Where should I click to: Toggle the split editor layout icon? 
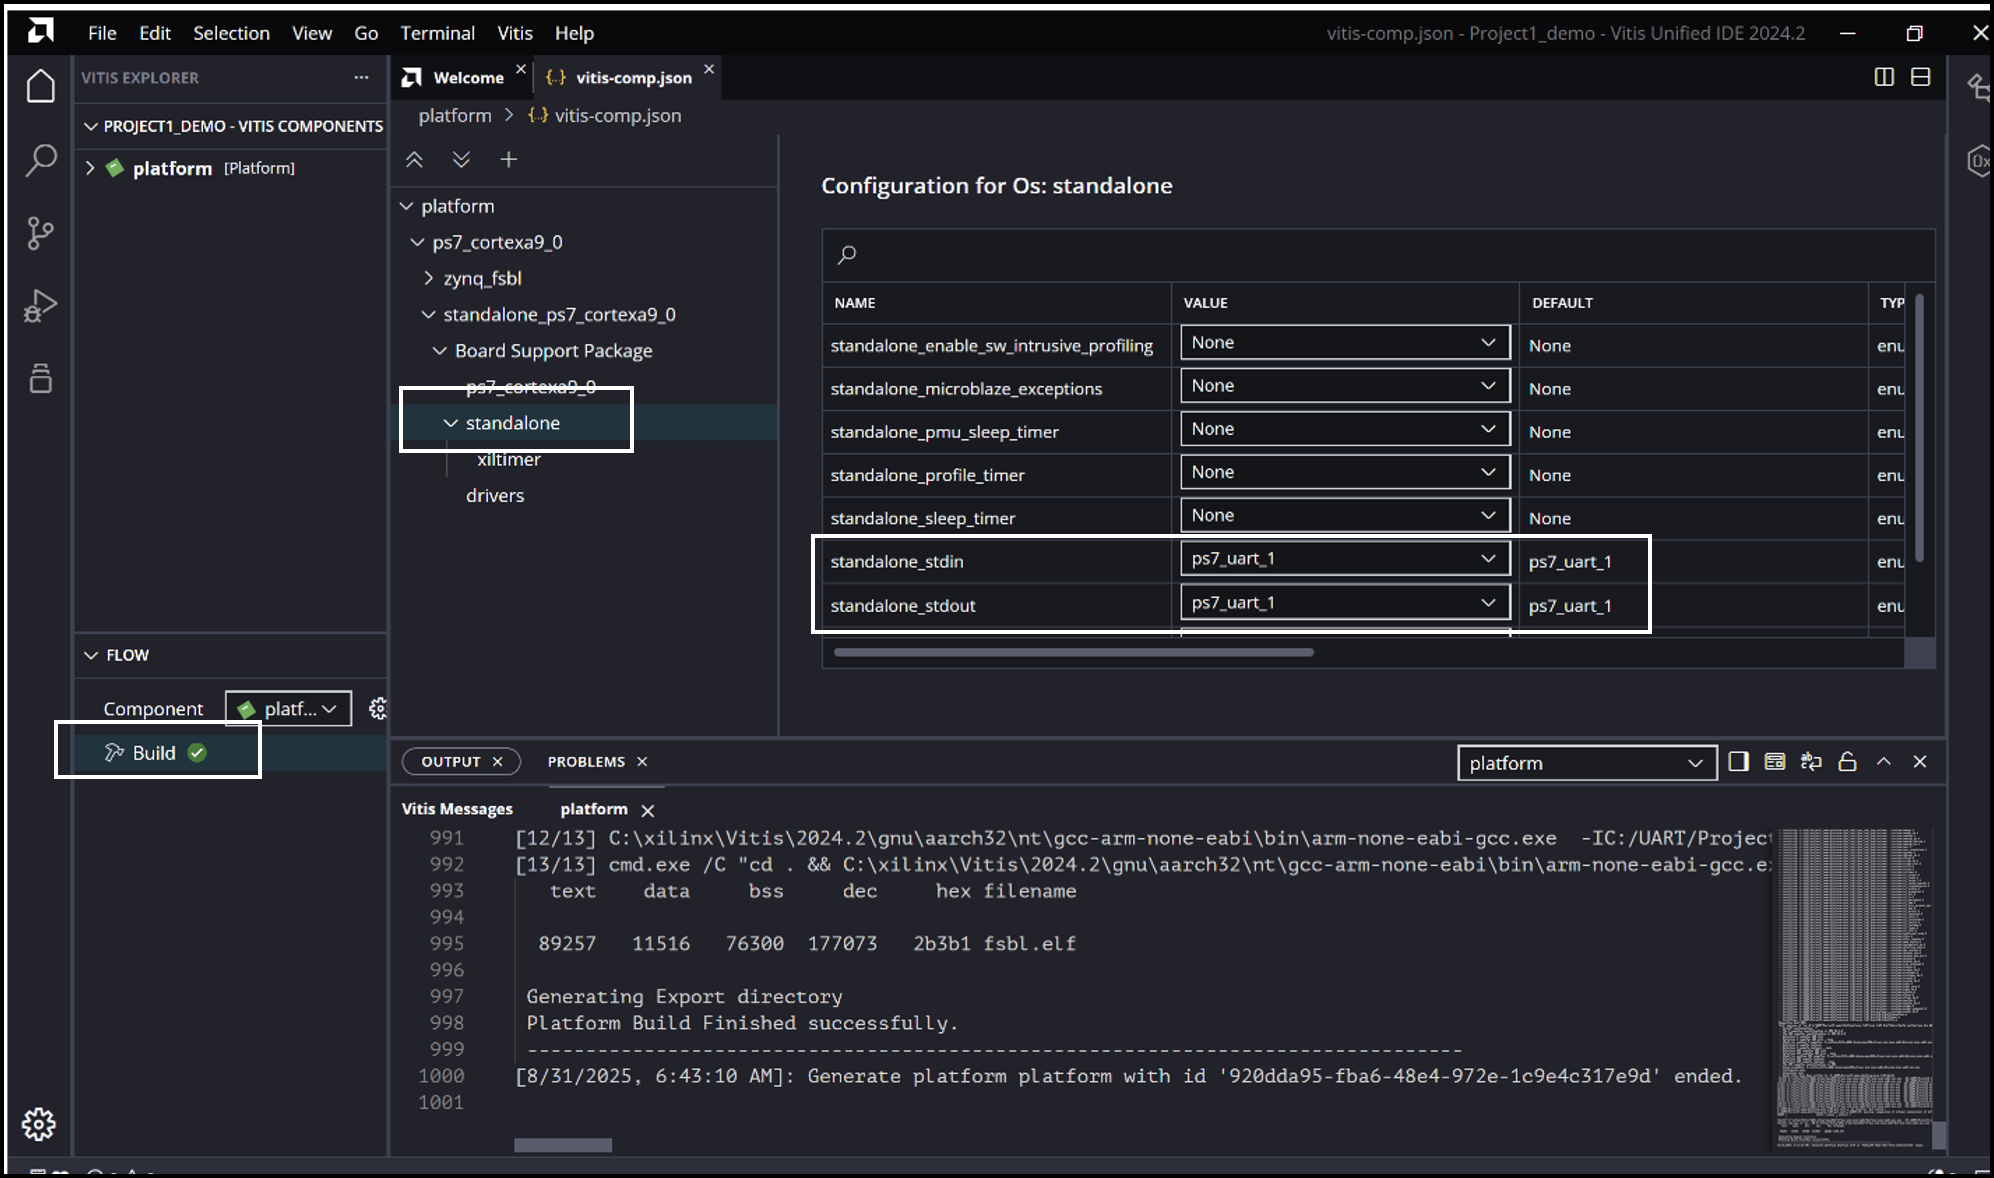1884,76
